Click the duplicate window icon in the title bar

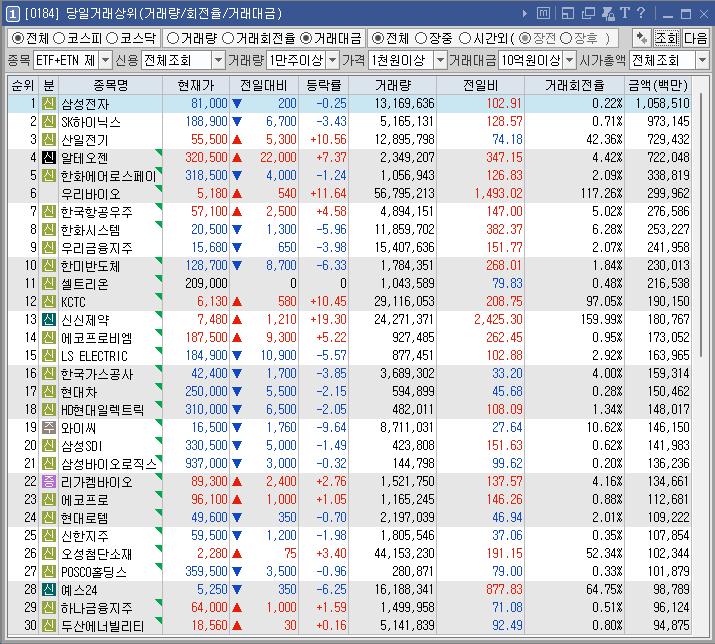click(x=588, y=13)
